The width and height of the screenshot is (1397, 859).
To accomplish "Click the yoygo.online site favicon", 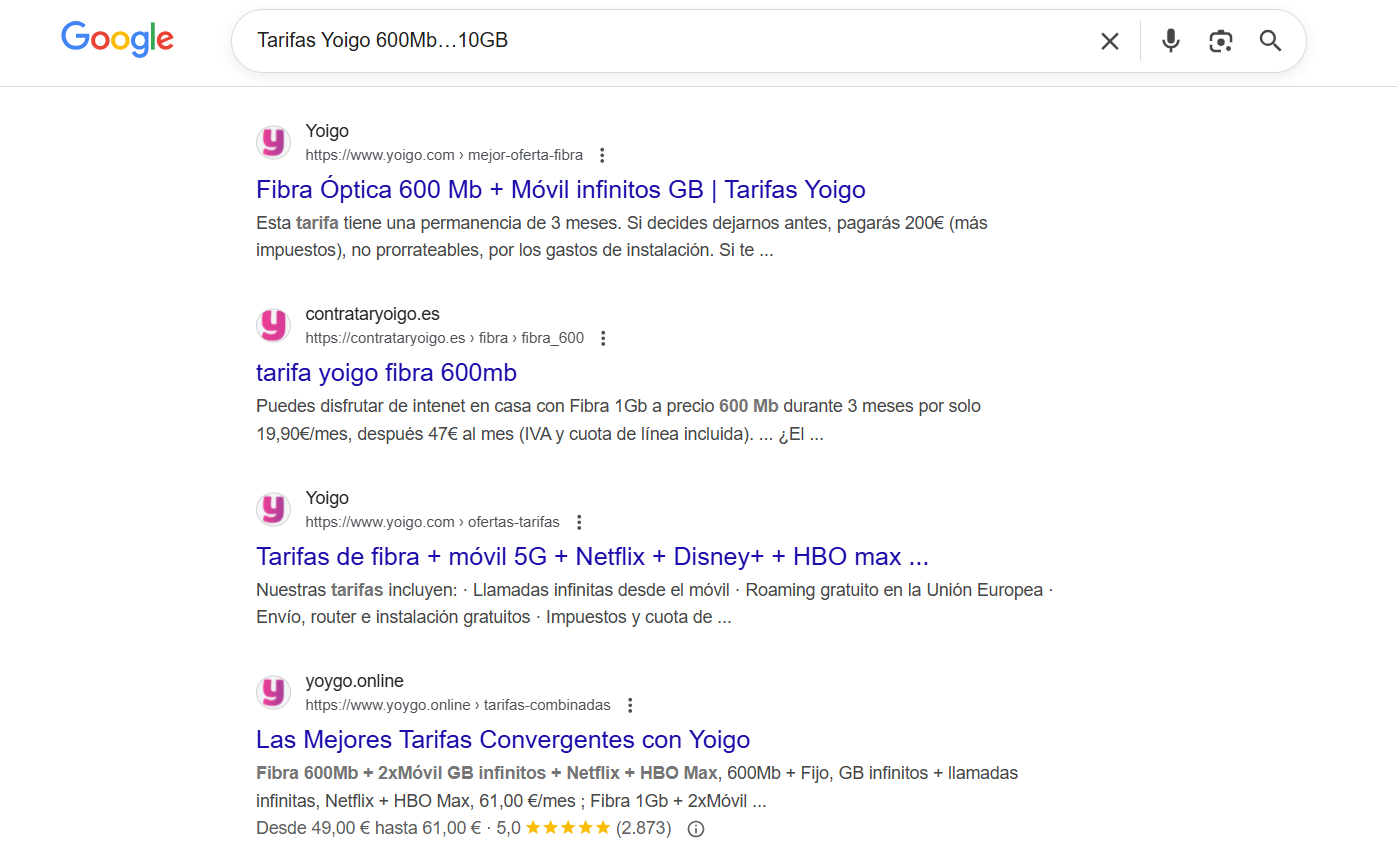I will coord(273,692).
